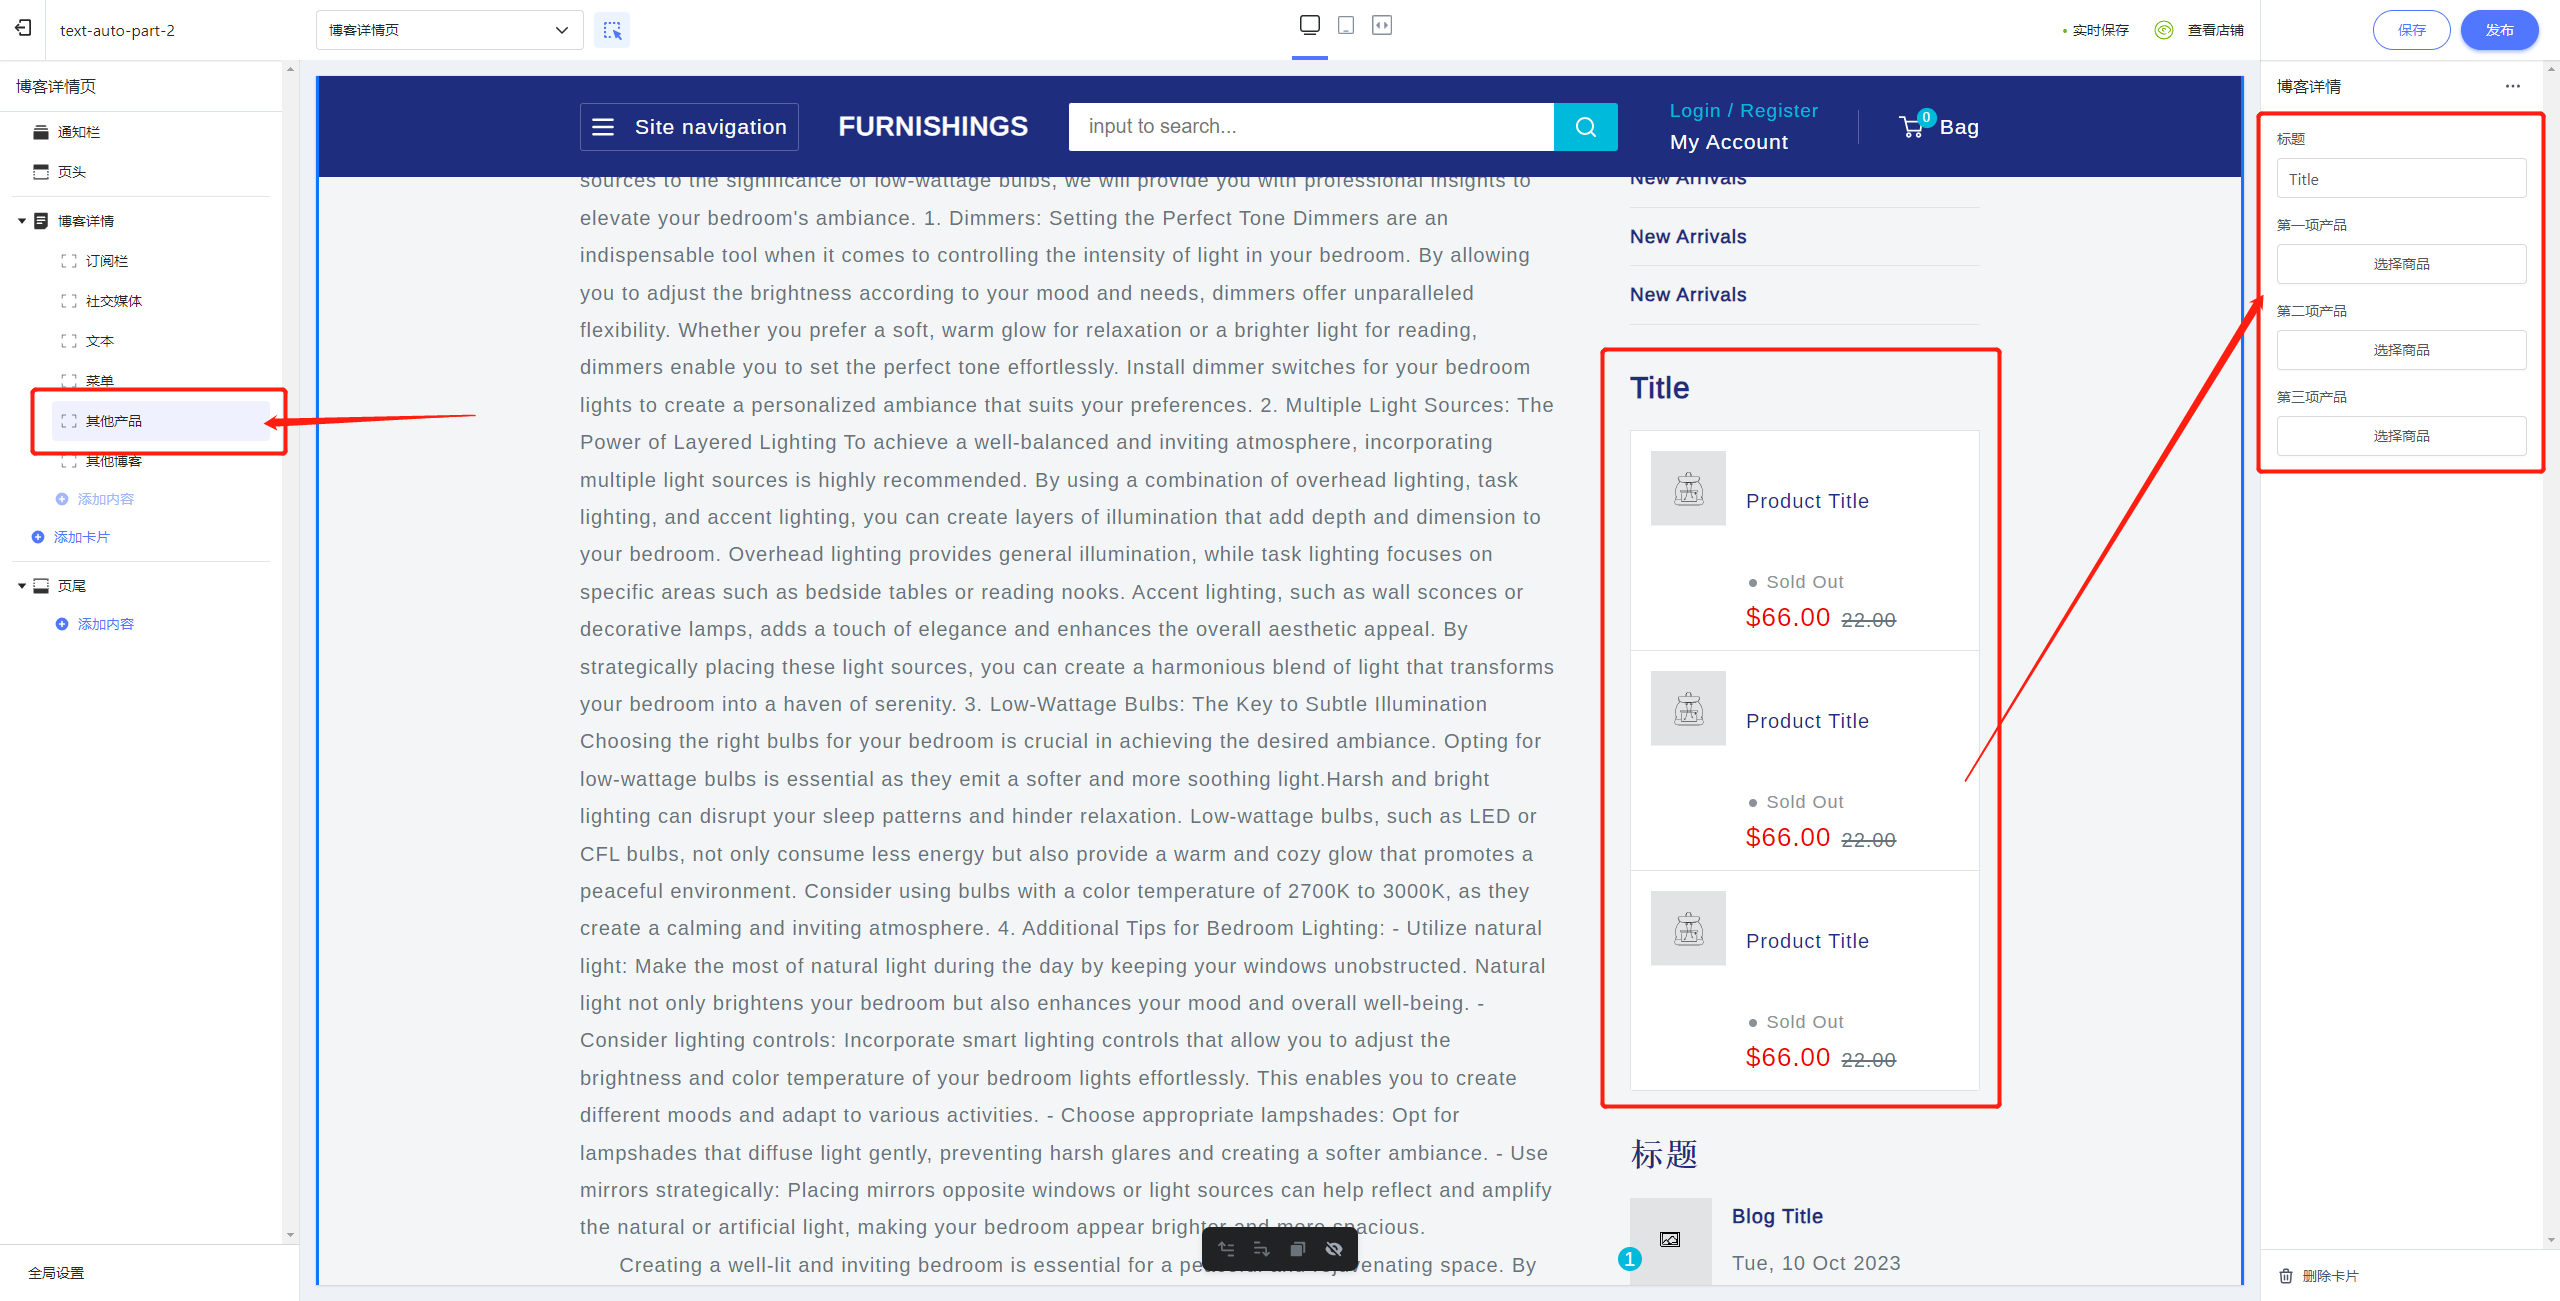Screen dimensions: 2560x1301
Task: Switch to desktop preview mode
Action: pos(1310,25)
